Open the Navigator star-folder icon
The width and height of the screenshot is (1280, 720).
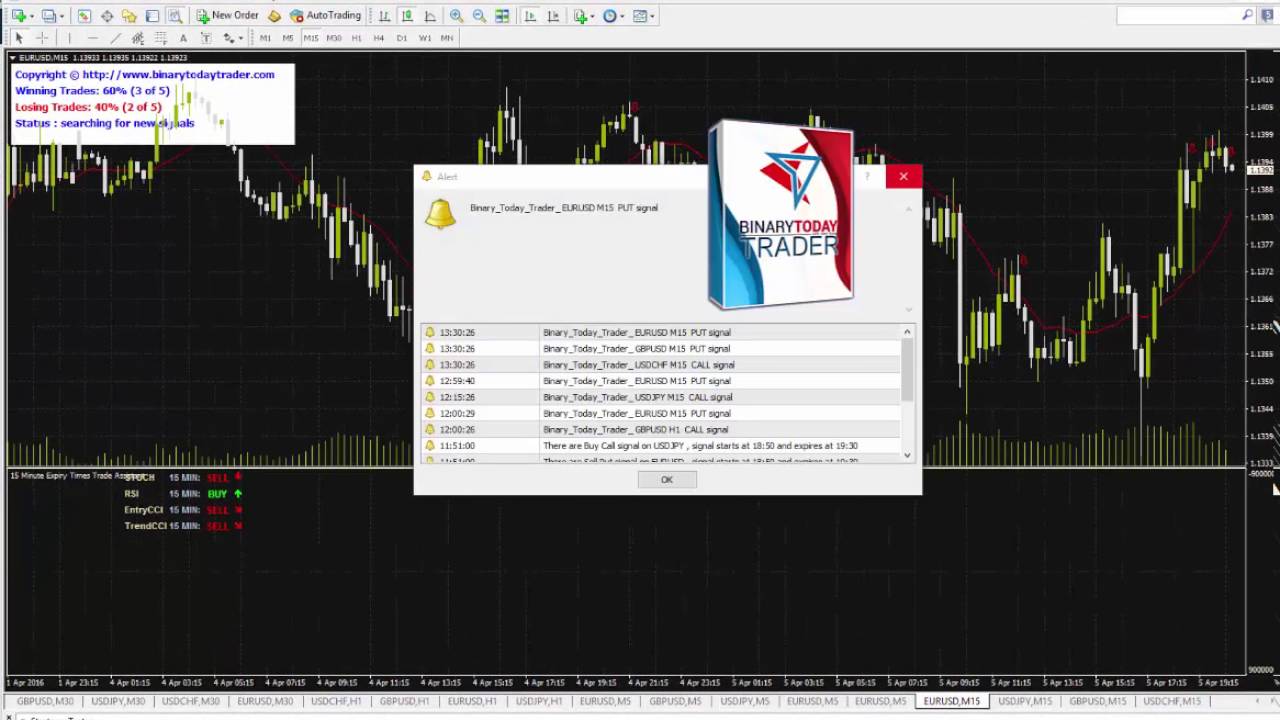pos(129,16)
